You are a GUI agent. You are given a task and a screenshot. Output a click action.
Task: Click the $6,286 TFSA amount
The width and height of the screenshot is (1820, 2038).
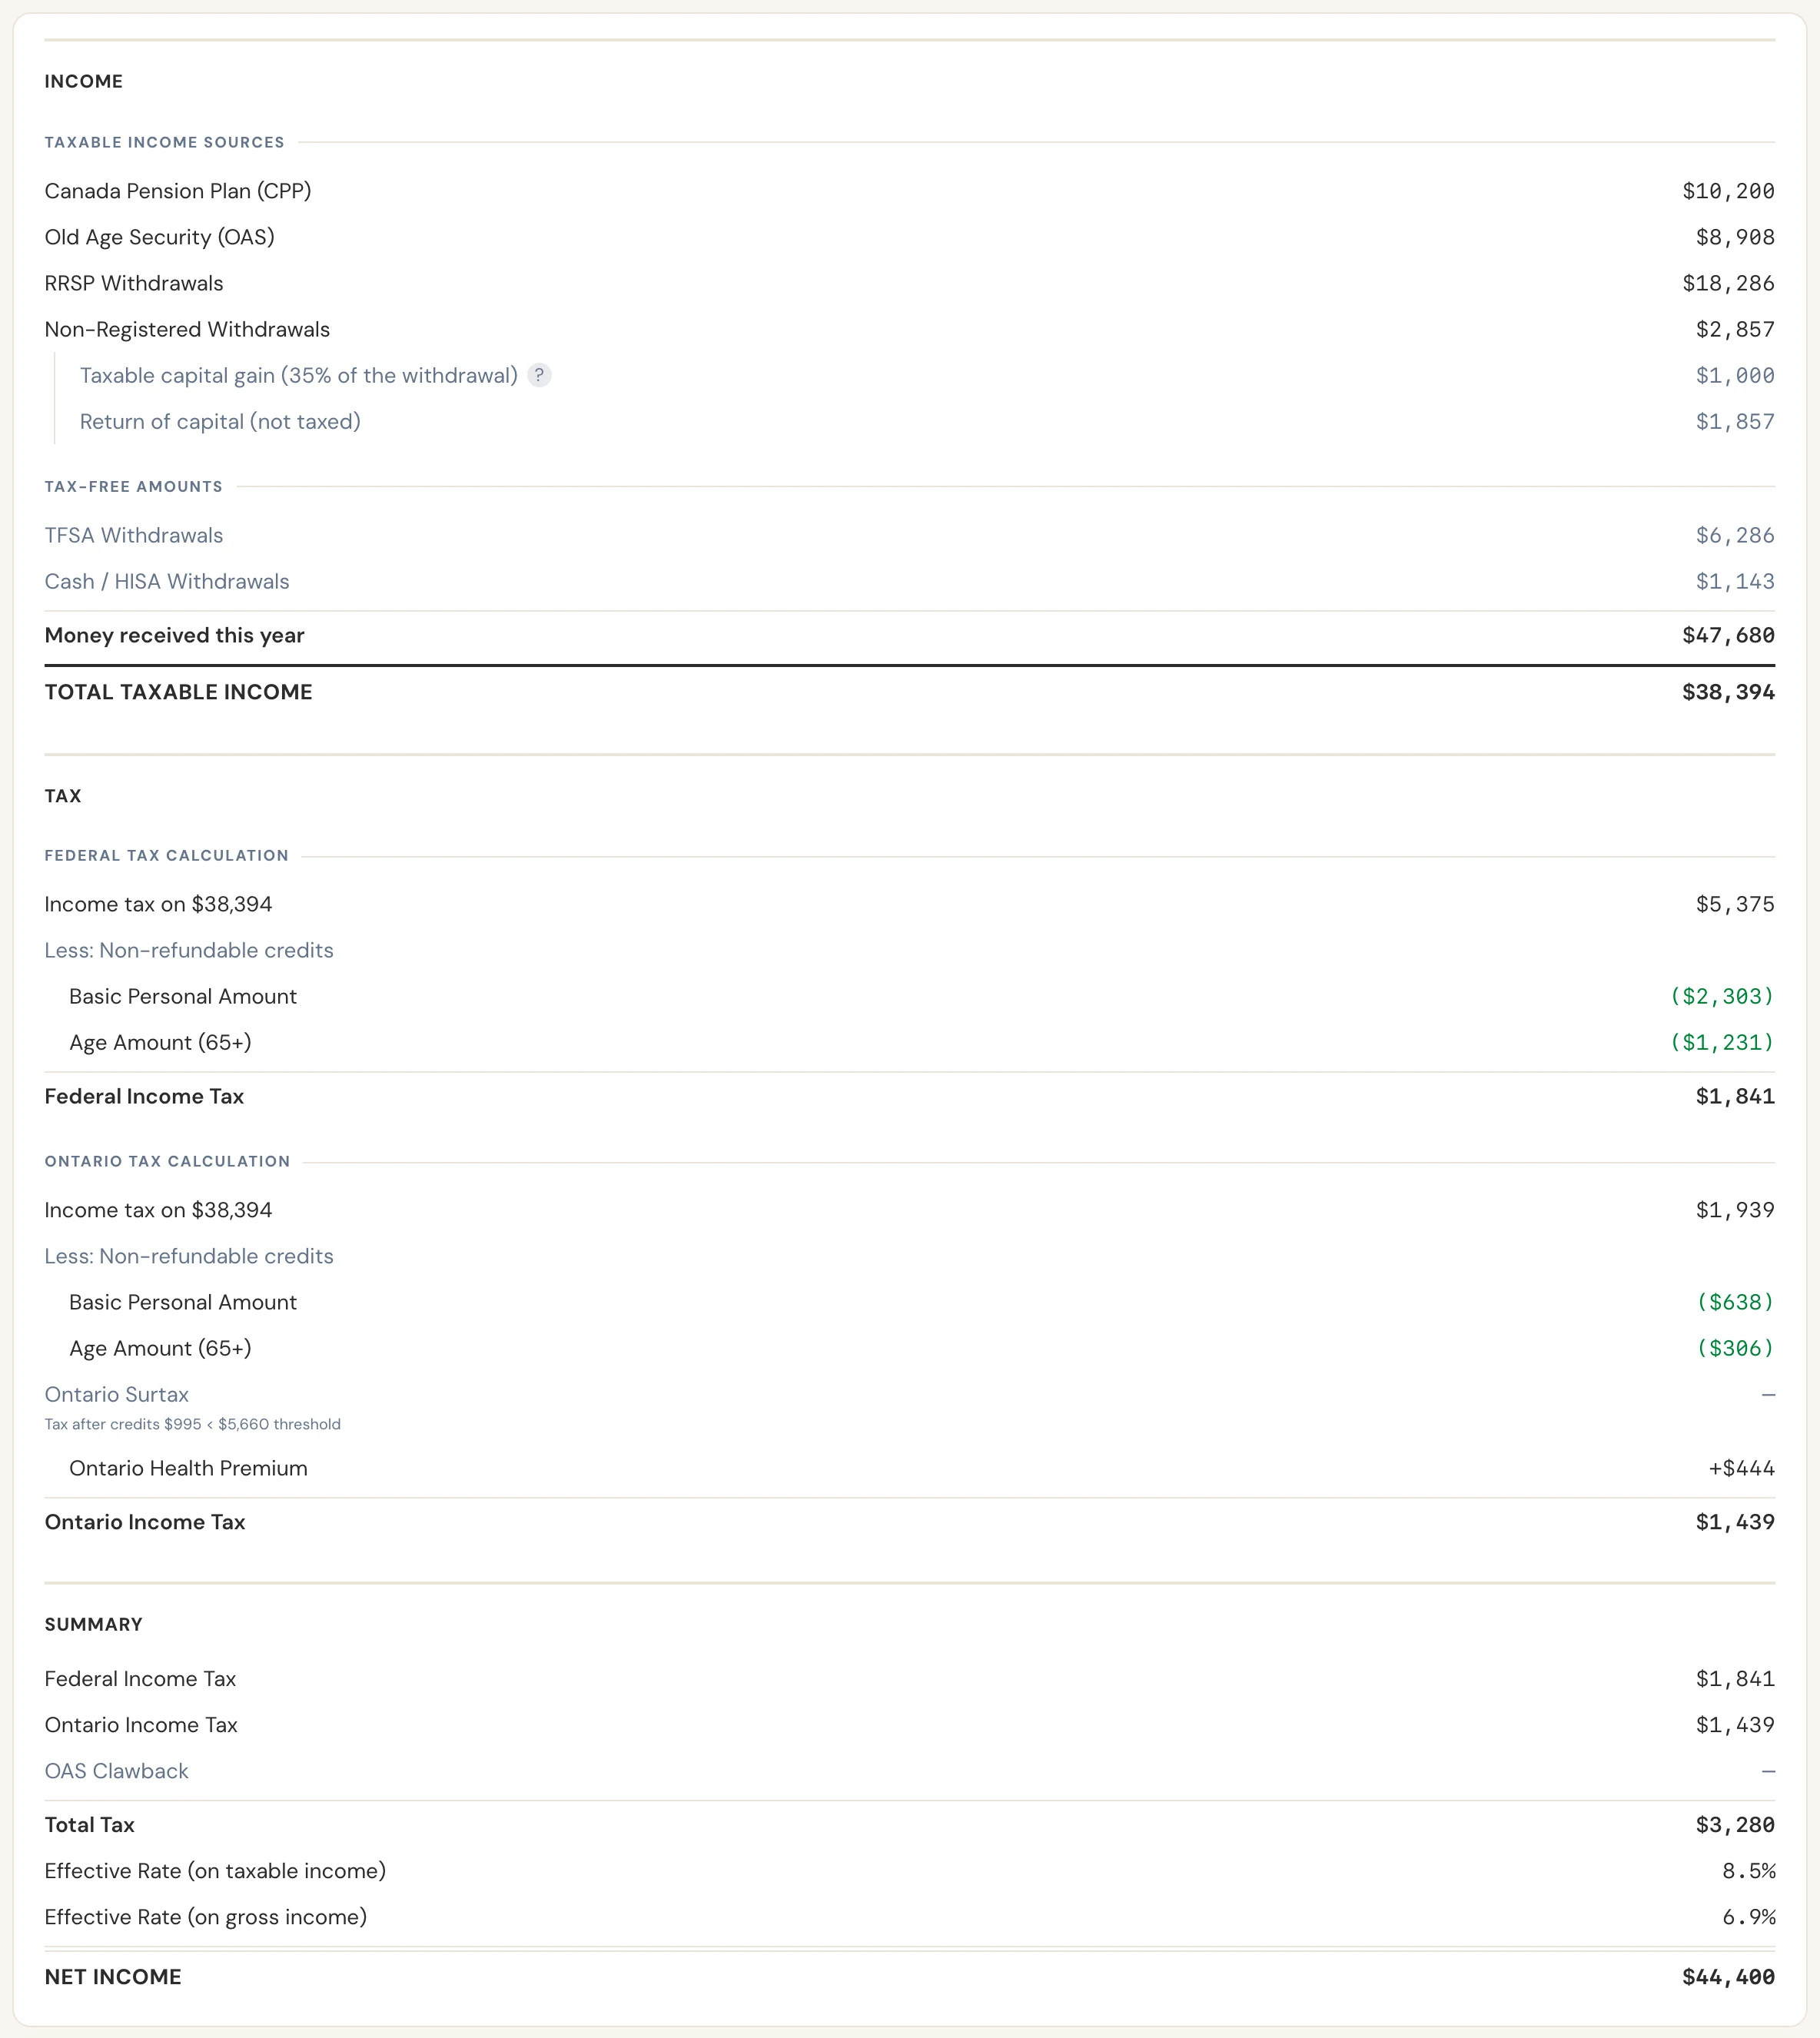point(1735,535)
